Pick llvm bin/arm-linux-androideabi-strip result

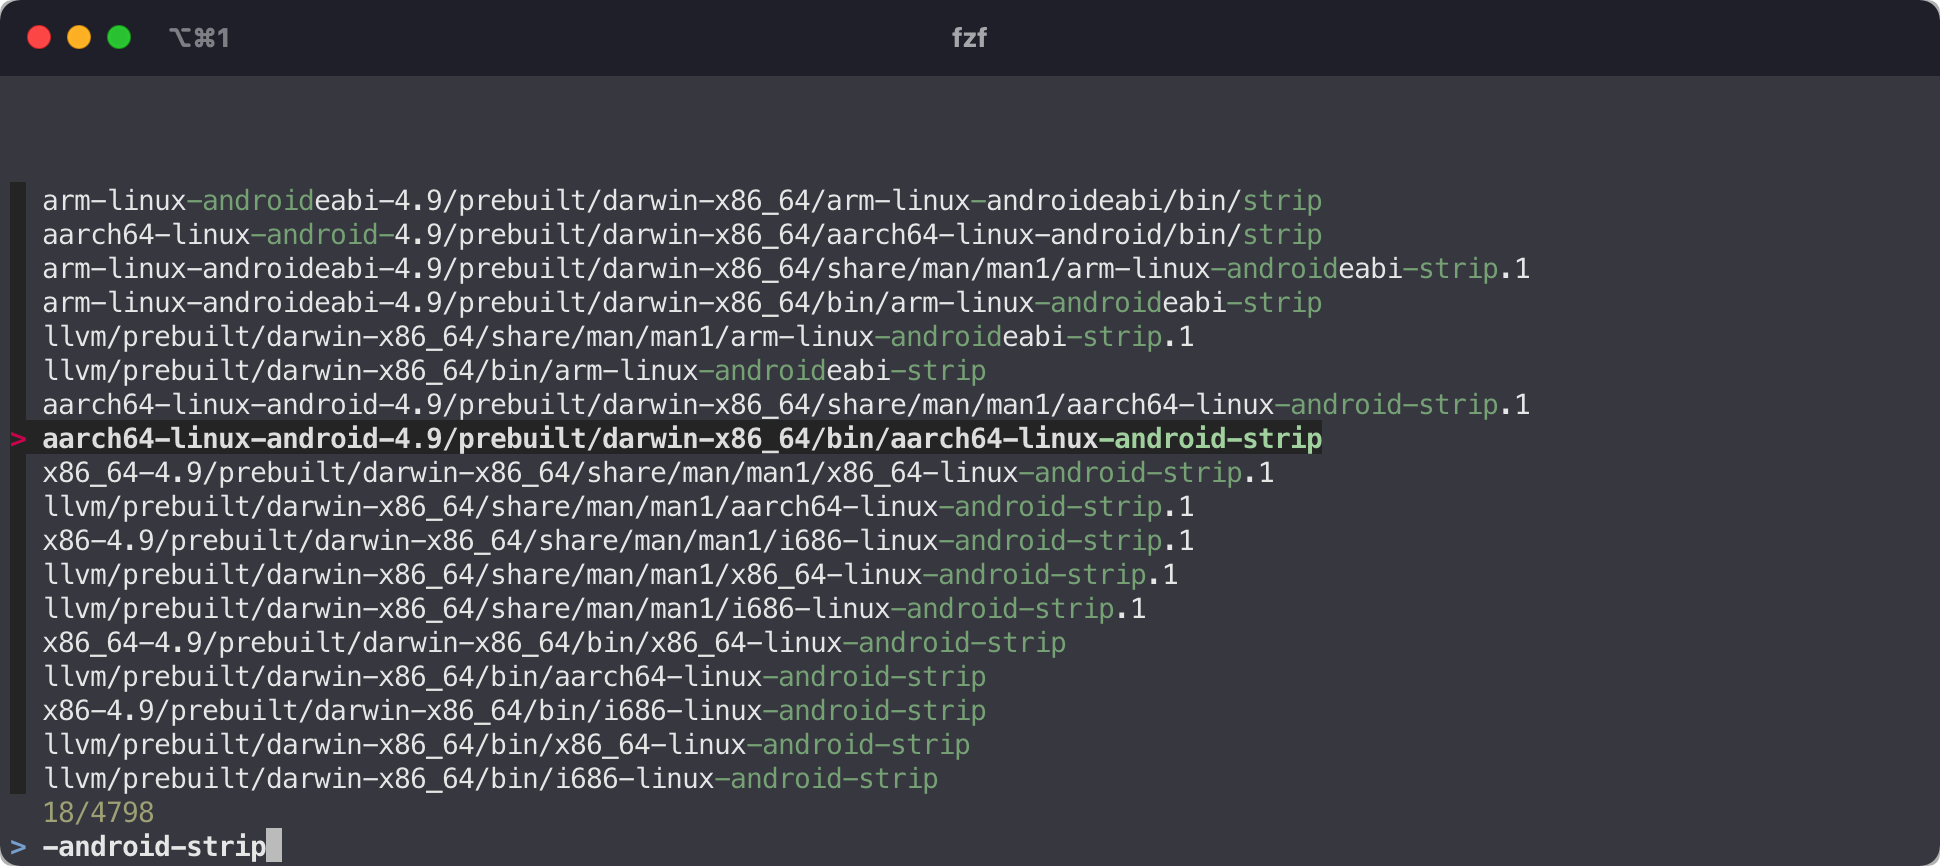[514, 371]
